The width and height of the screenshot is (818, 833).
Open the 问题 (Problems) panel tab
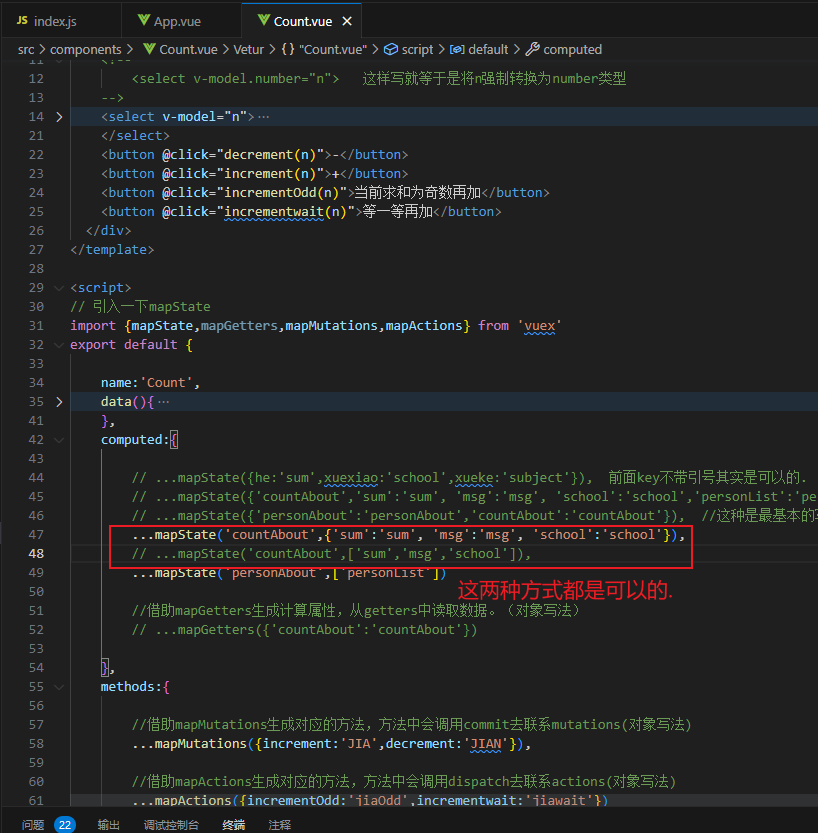coord(33,825)
